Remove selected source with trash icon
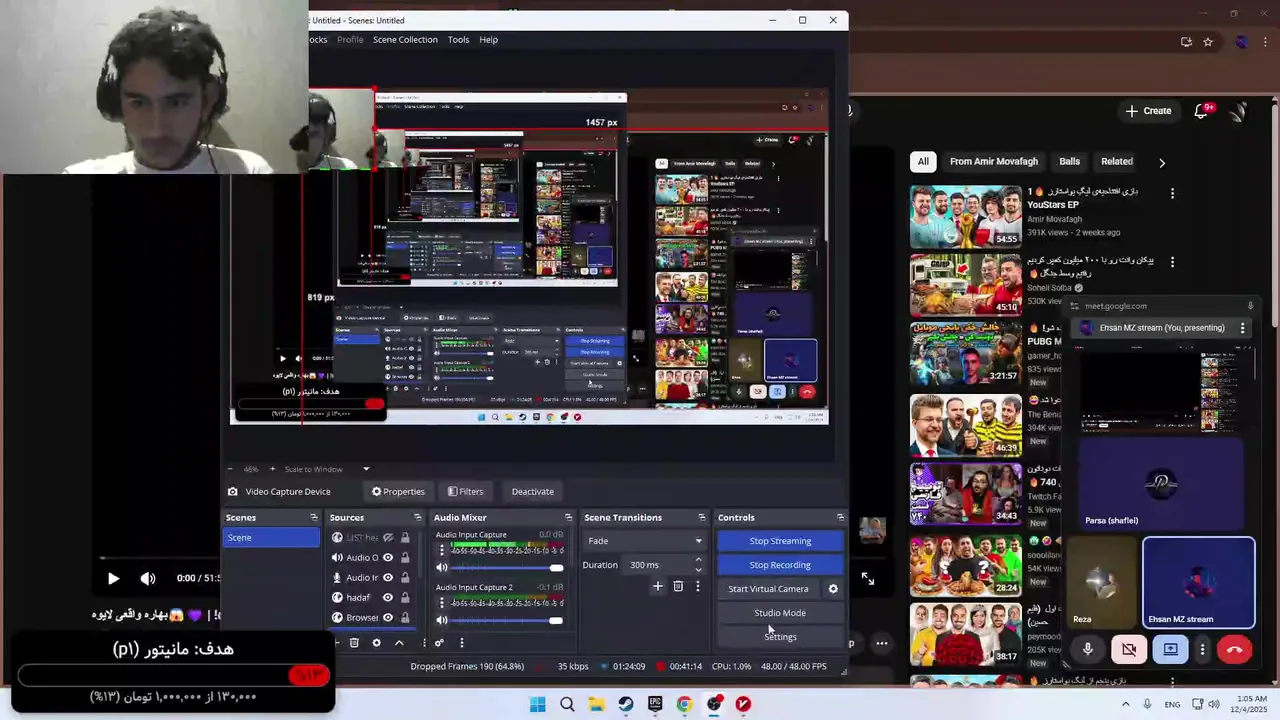 coord(354,643)
